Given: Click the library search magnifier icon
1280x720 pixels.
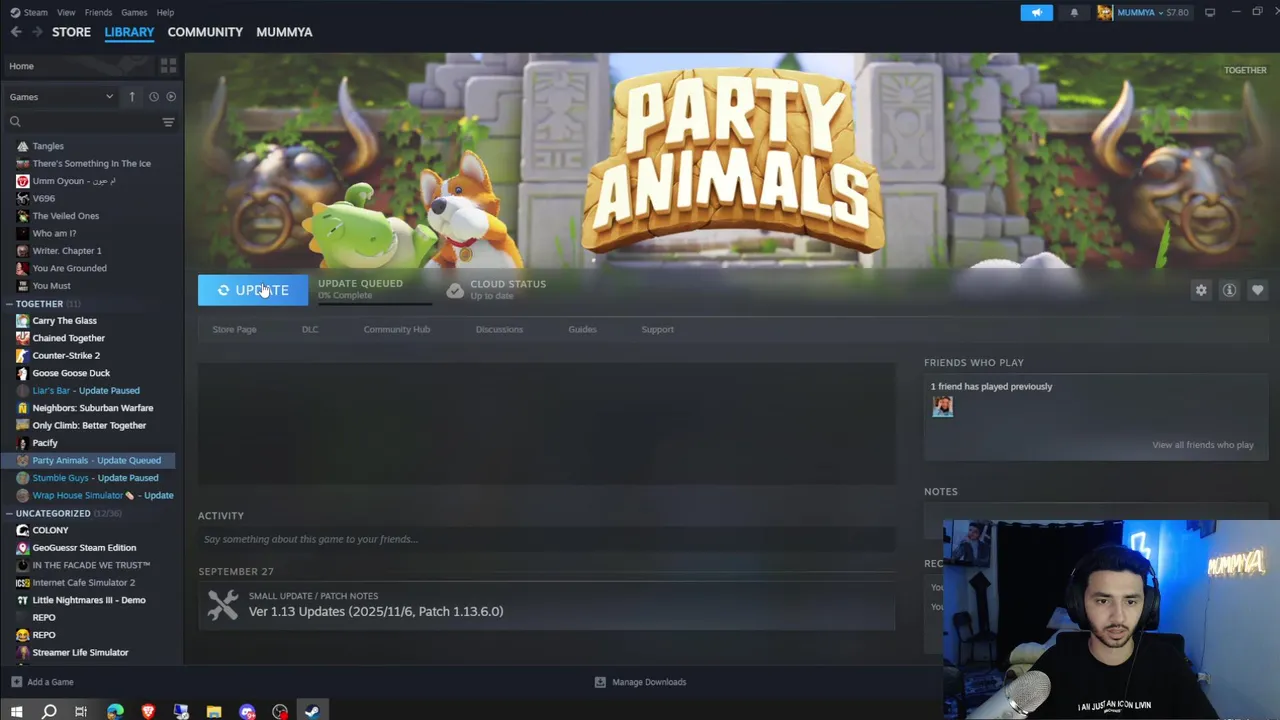Looking at the screenshot, I should [x=15, y=122].
